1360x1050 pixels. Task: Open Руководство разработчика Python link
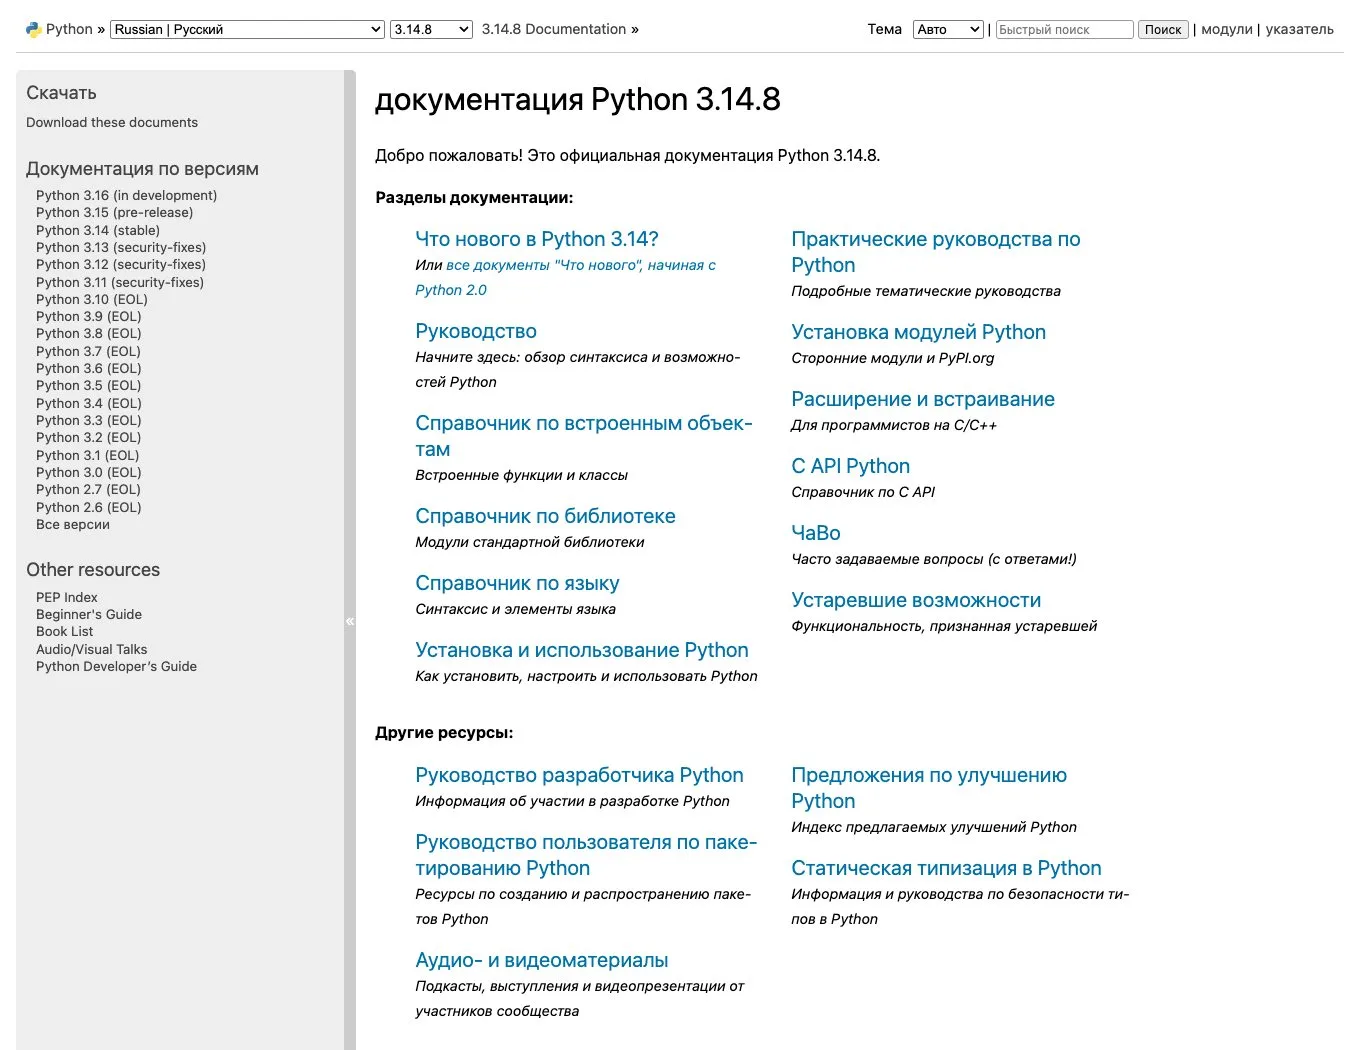[579, 775]
